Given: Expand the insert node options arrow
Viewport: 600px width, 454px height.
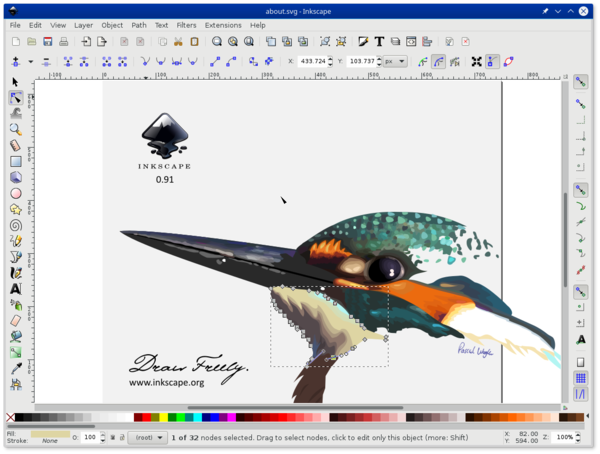Looking at the screenshot, I should coord(31,62).
